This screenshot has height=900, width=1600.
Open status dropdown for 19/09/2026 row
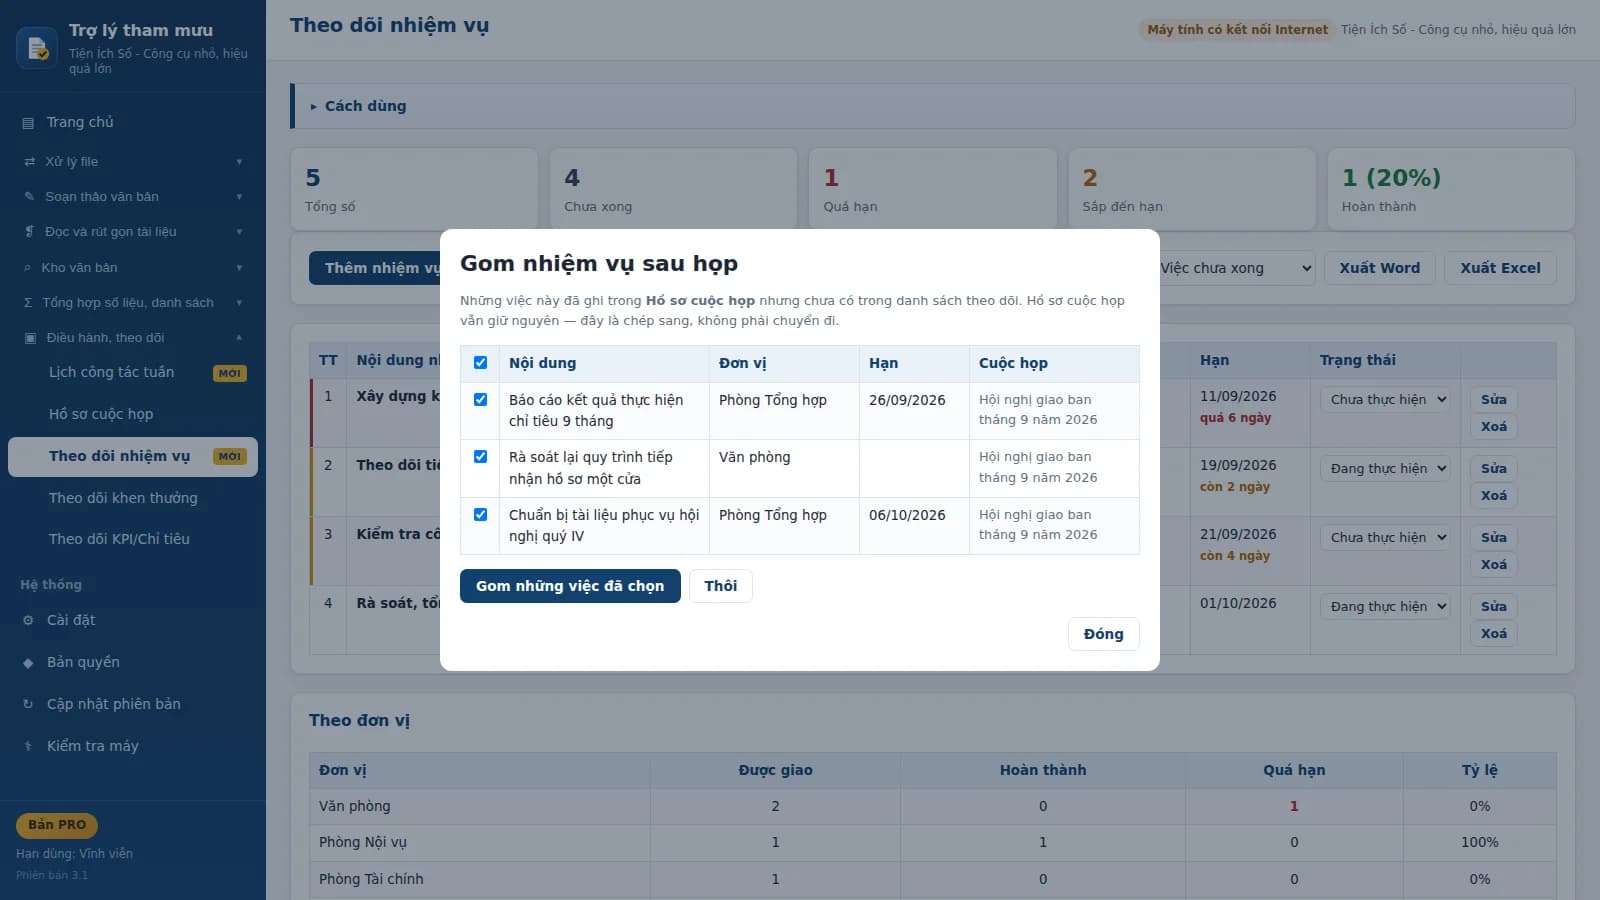[x=1388, y=469]
